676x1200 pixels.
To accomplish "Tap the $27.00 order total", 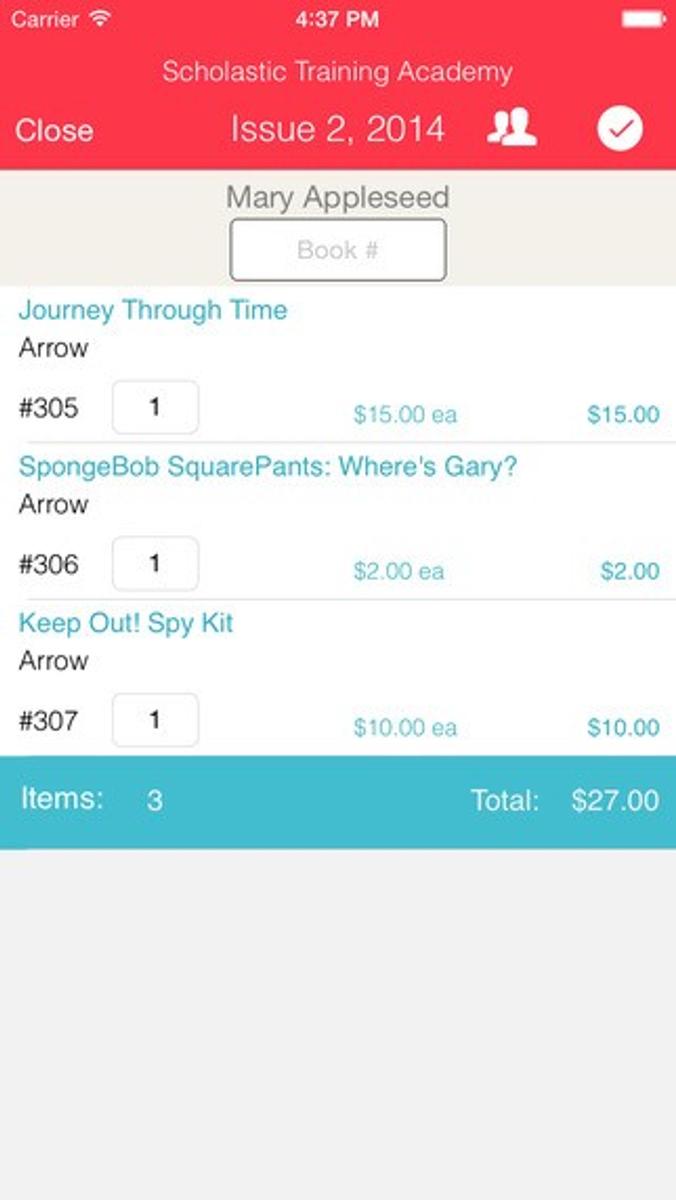I will tap(615, 801).
